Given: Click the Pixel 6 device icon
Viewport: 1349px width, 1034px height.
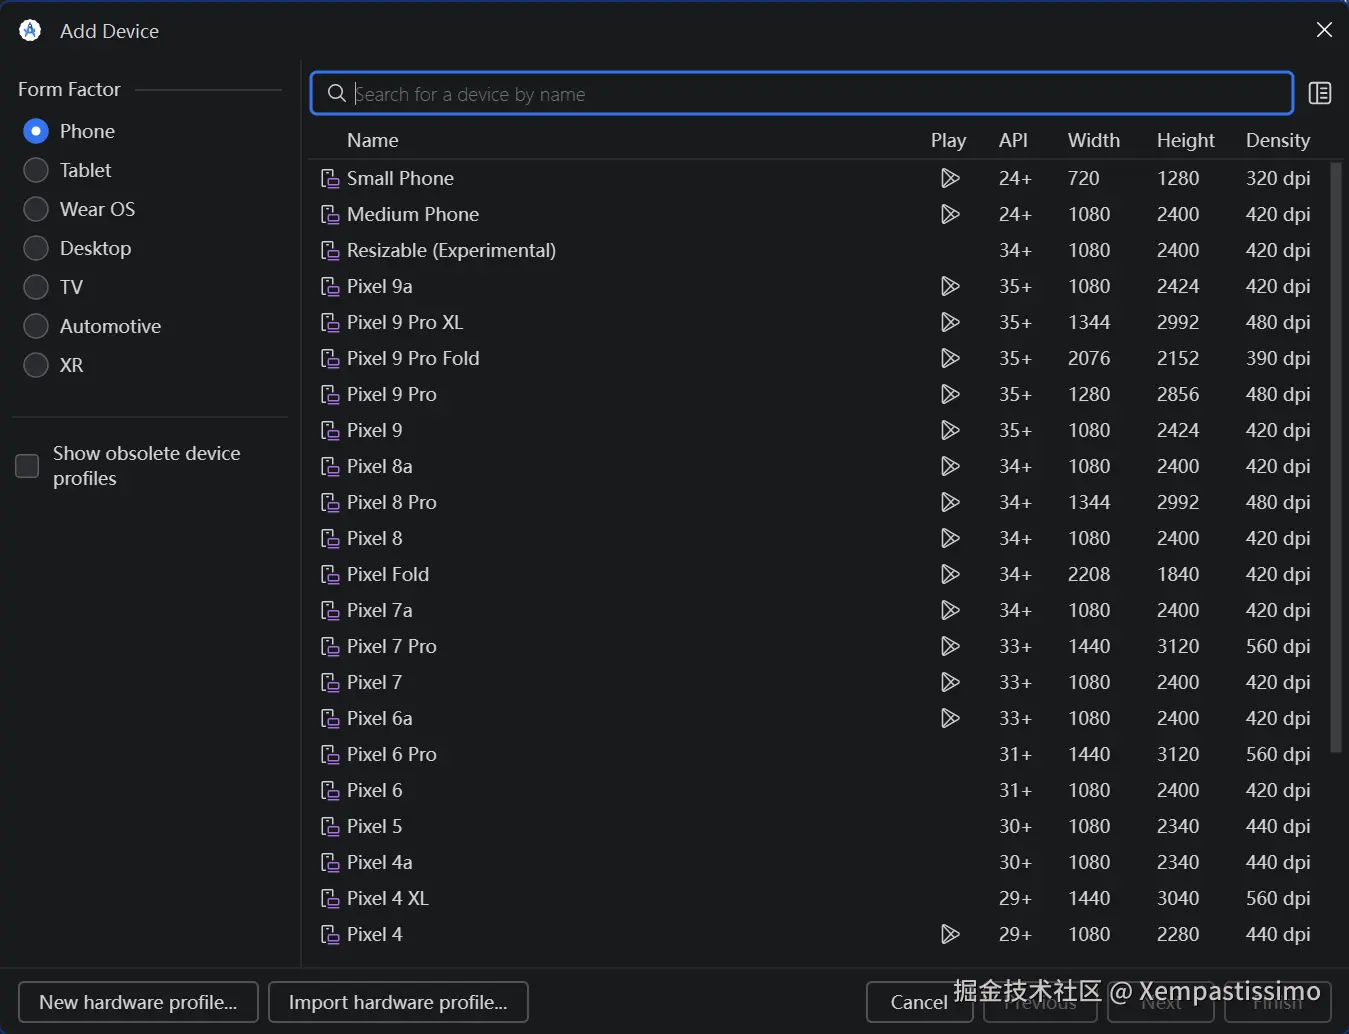Looking at the screenshot, I should pyautogui.click(x=330, y=791).
